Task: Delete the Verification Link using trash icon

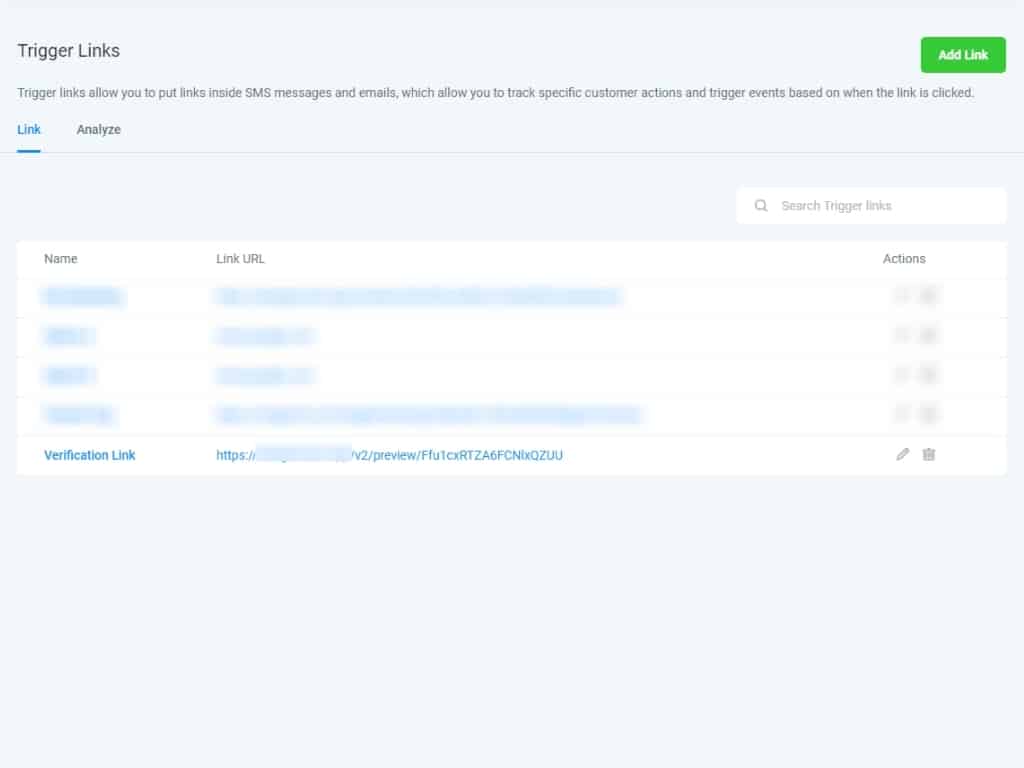Action: tap(929, 455)
